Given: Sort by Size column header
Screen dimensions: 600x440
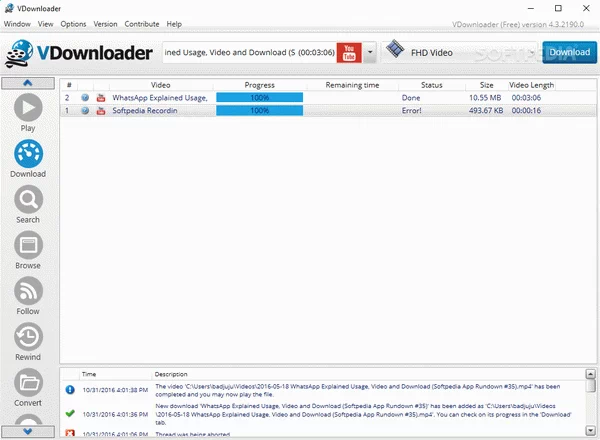Looking at the screenshot, I should (x=487, y=85).
